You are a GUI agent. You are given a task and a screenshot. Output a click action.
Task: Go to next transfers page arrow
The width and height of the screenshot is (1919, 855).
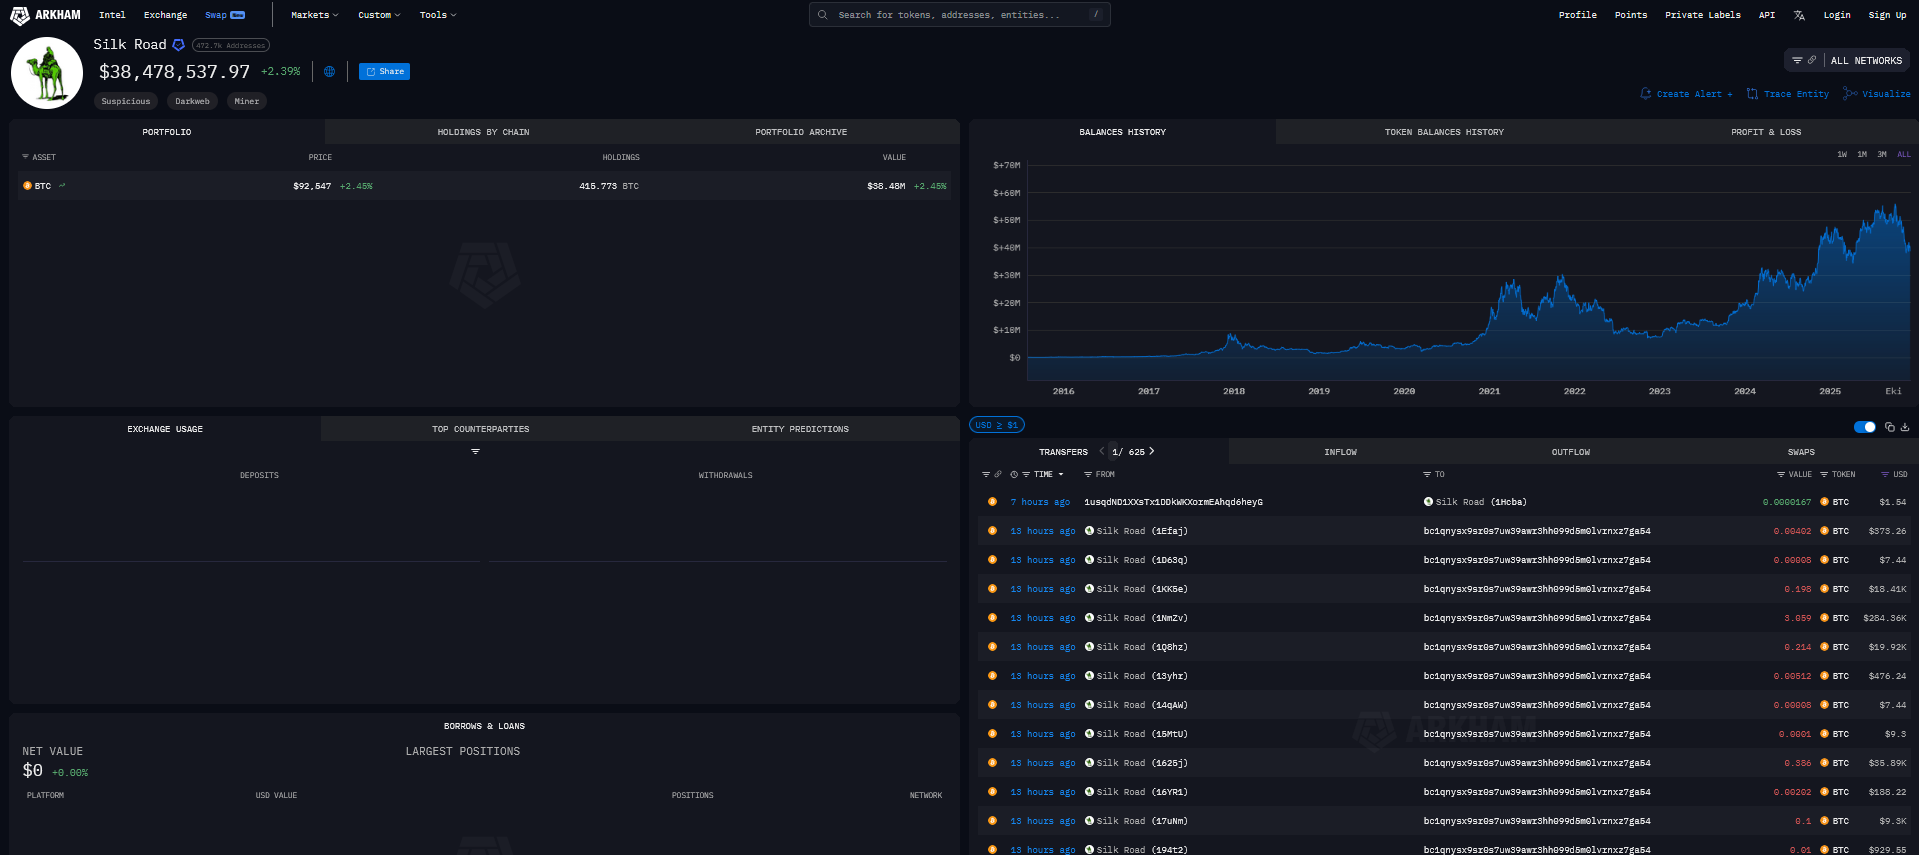1152,451
